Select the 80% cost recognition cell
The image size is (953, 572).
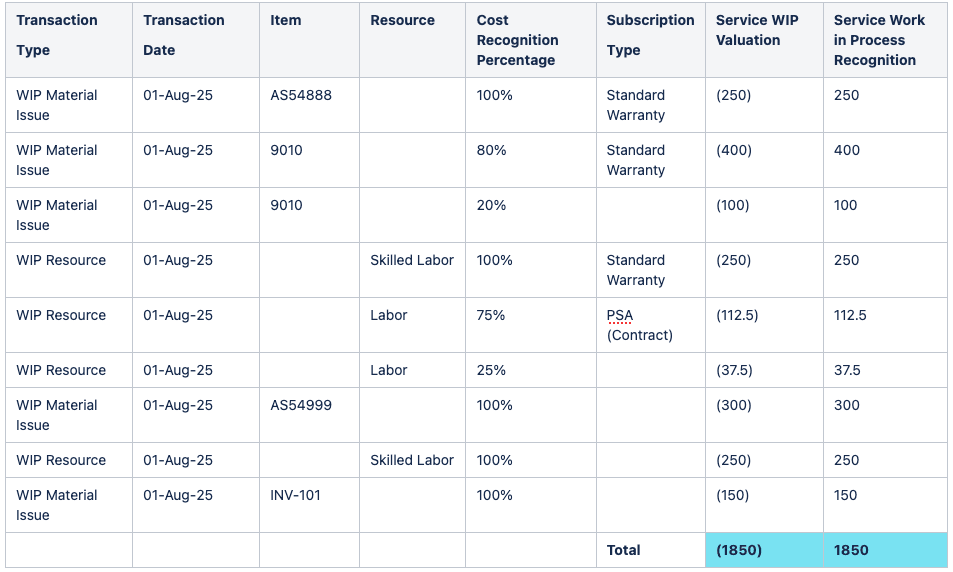531,160
